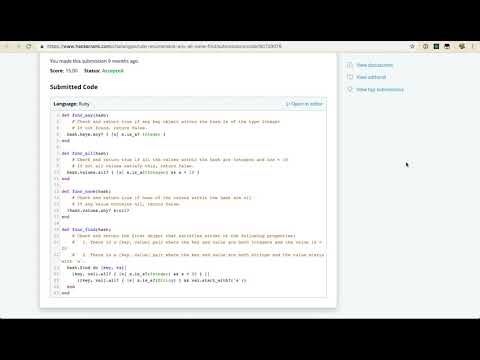480x360 pixels.
Task: Click Open in editor link
Action: click(x=304, y=104)
